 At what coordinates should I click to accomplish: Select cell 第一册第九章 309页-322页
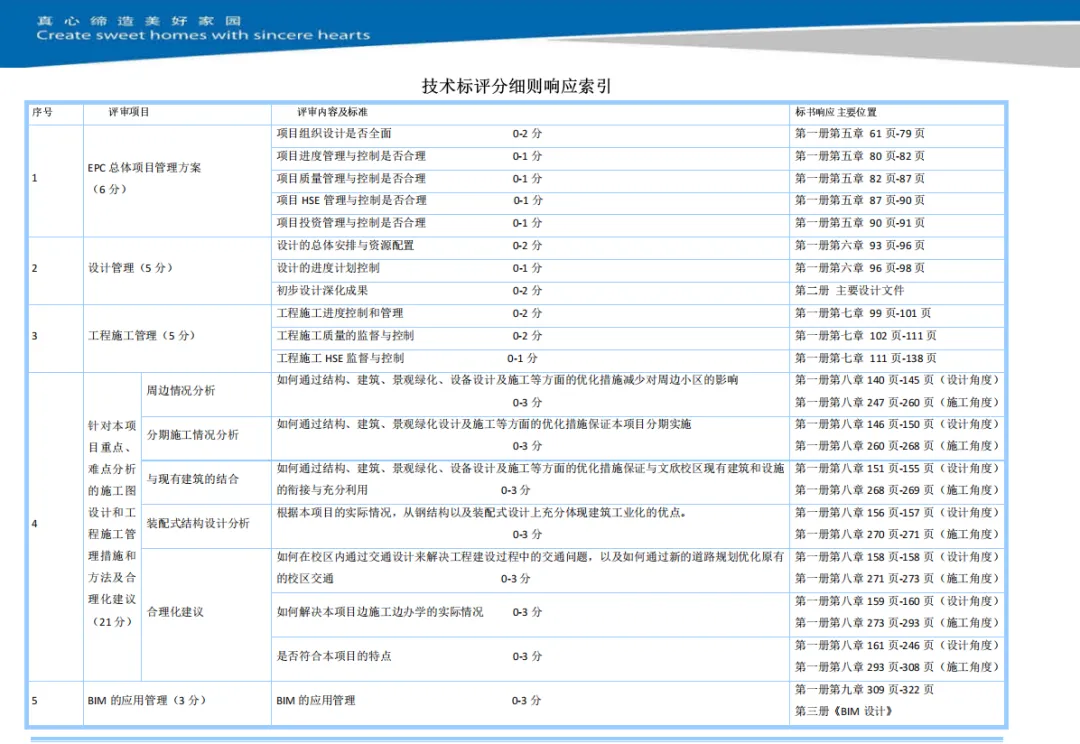click(x=864, y=690)
